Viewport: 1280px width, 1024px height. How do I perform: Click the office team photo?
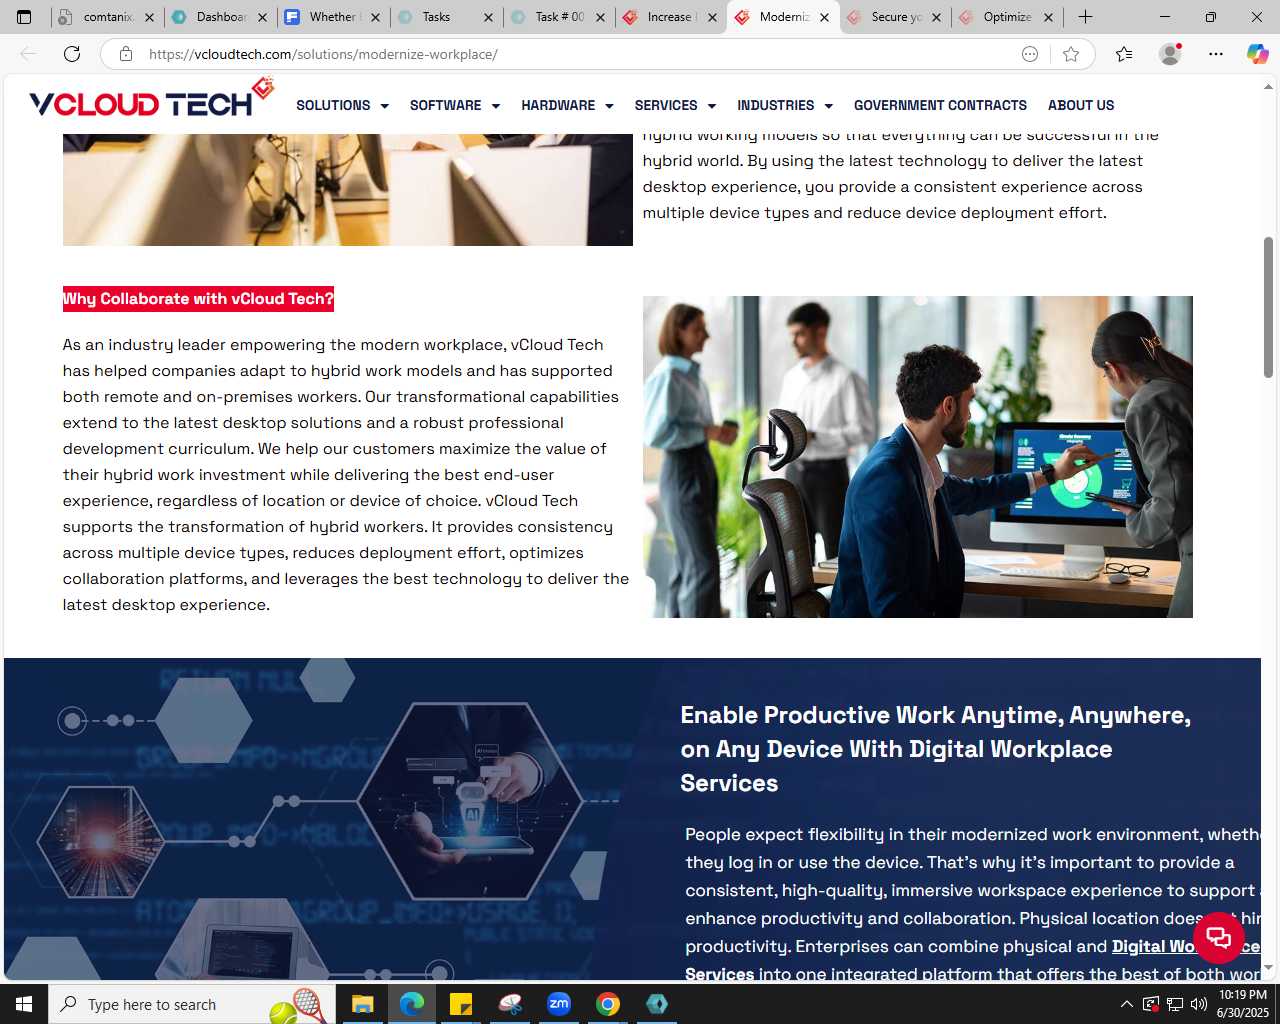pyautogui.click(x=917, y=457)
